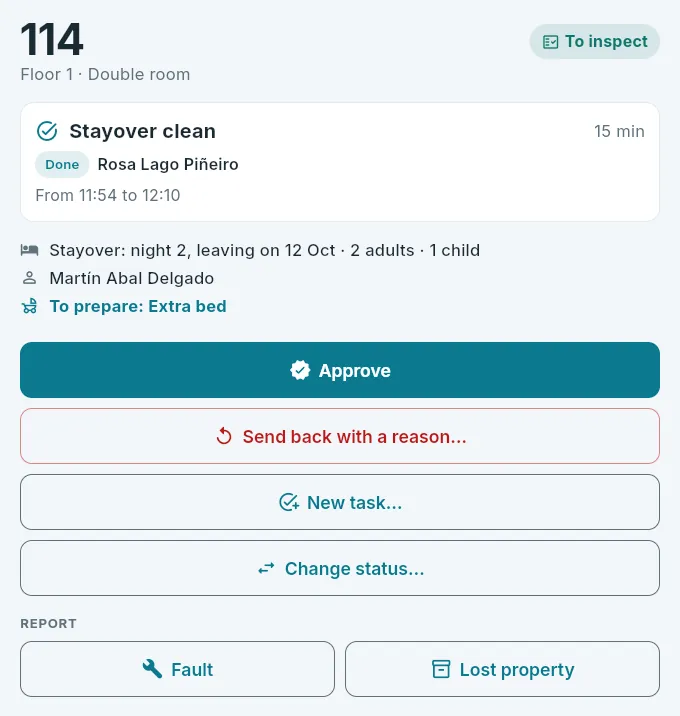Click the To inspect status badge

click(x=595, y=42)
